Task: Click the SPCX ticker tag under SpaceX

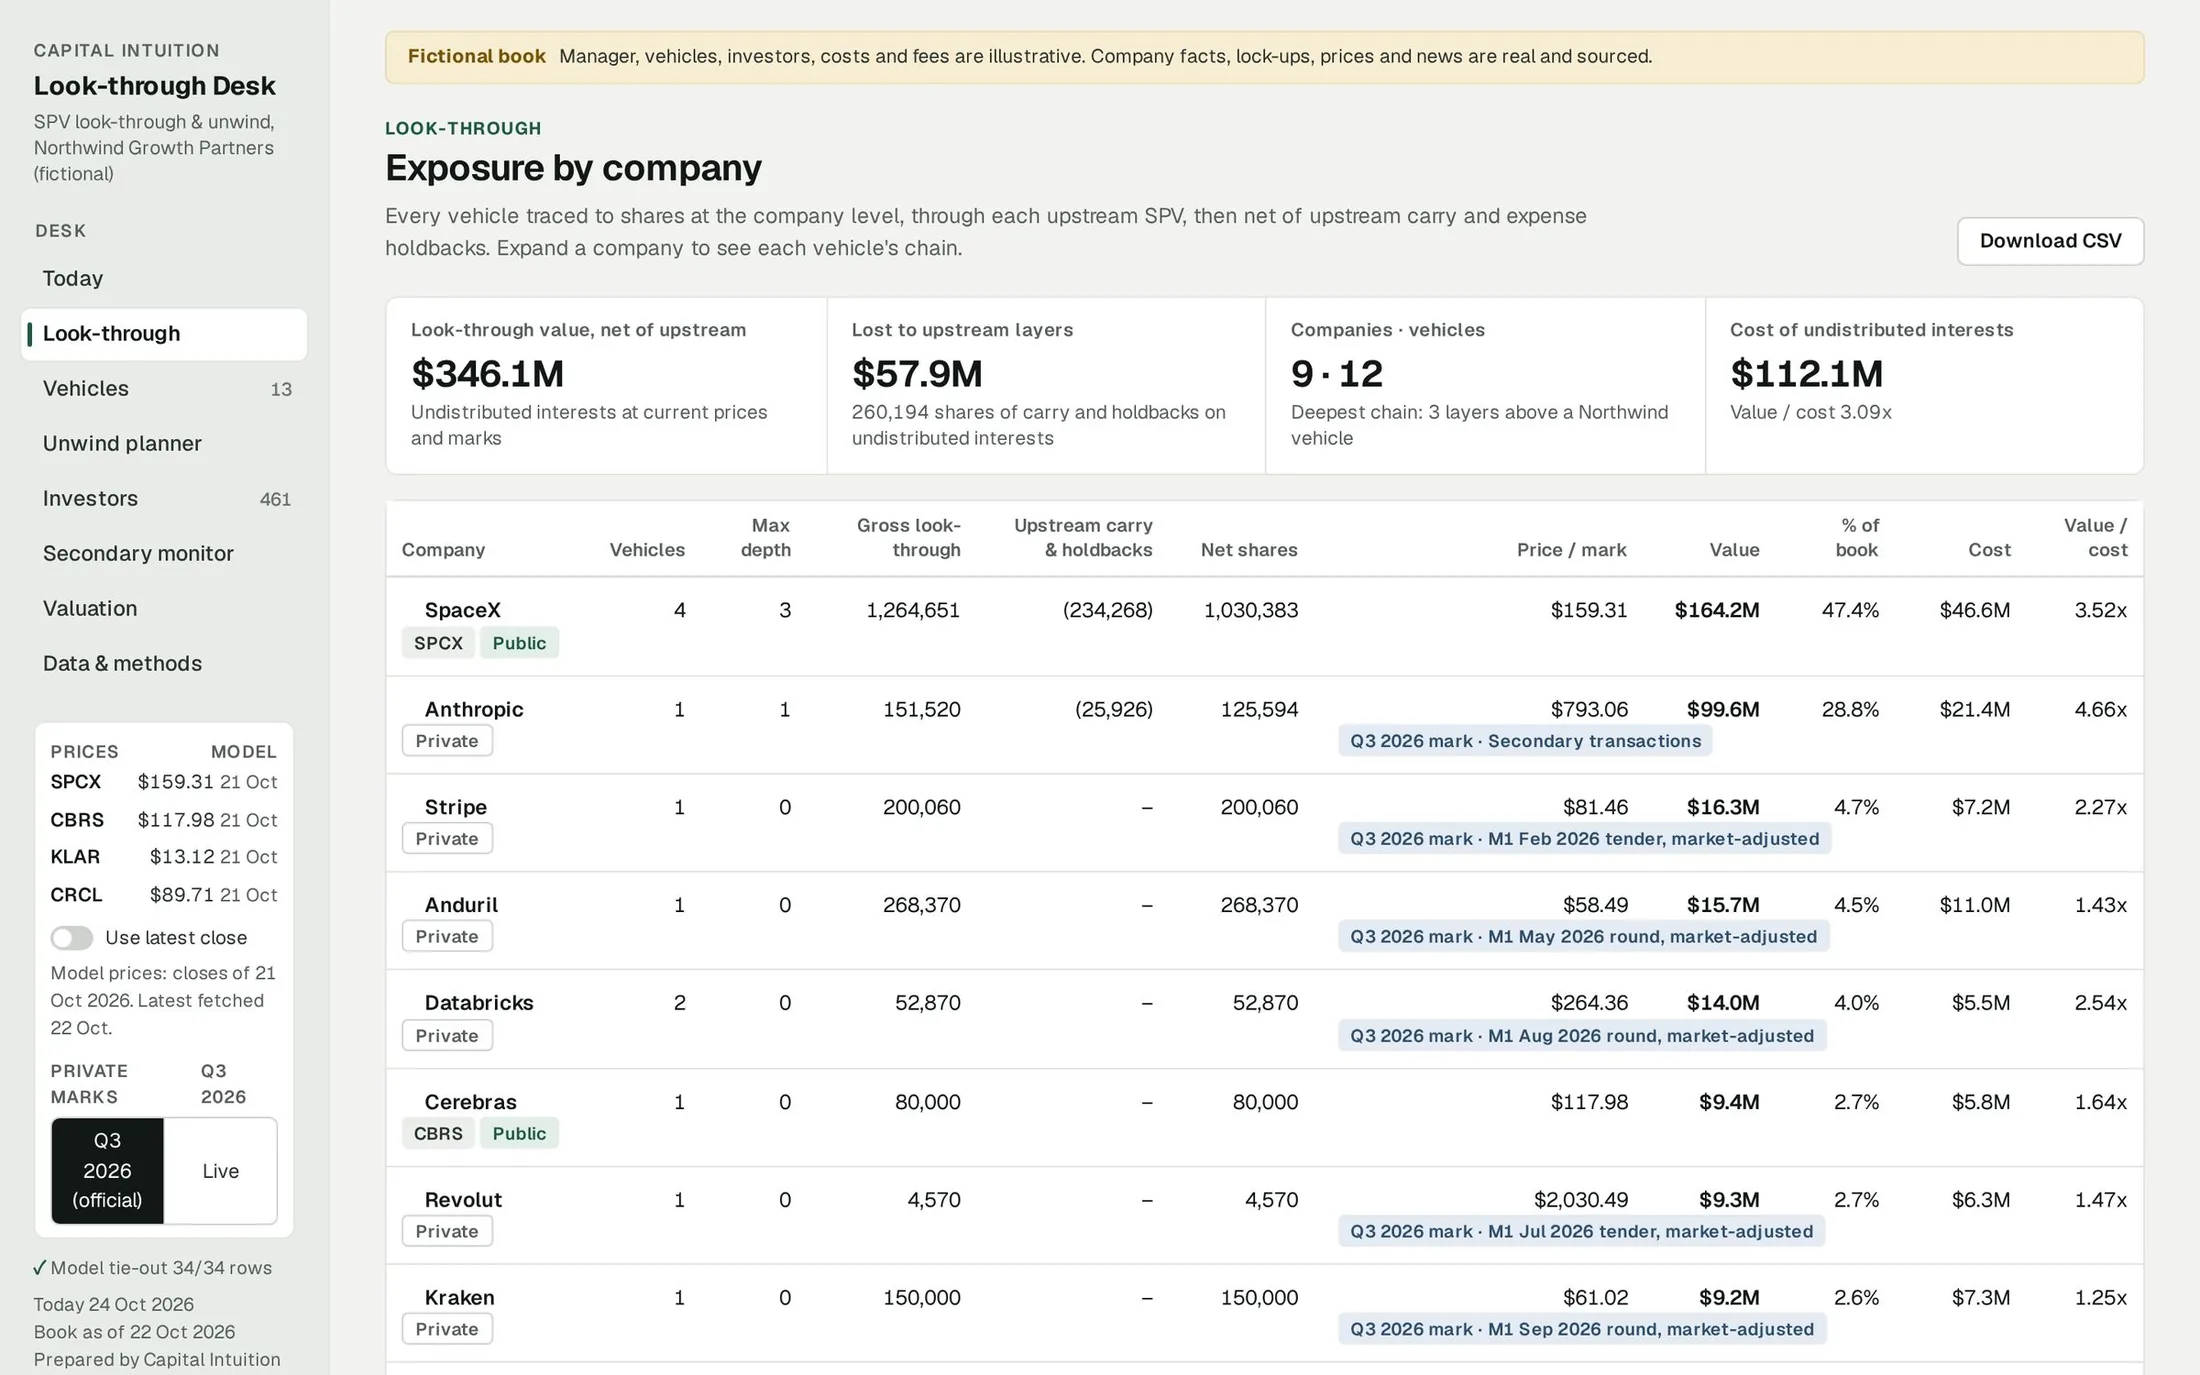Action: 438,643
